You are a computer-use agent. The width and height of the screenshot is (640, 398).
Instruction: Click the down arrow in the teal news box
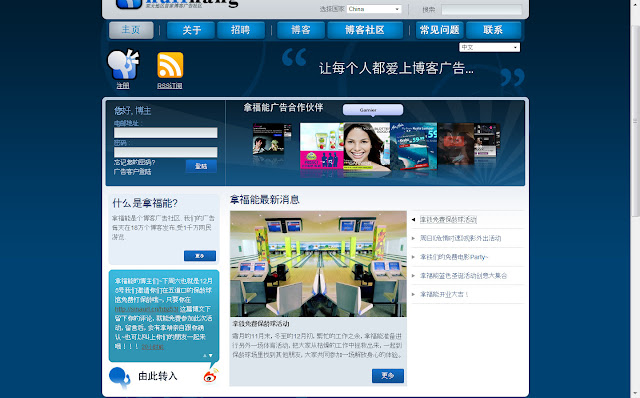pos(211,356)
